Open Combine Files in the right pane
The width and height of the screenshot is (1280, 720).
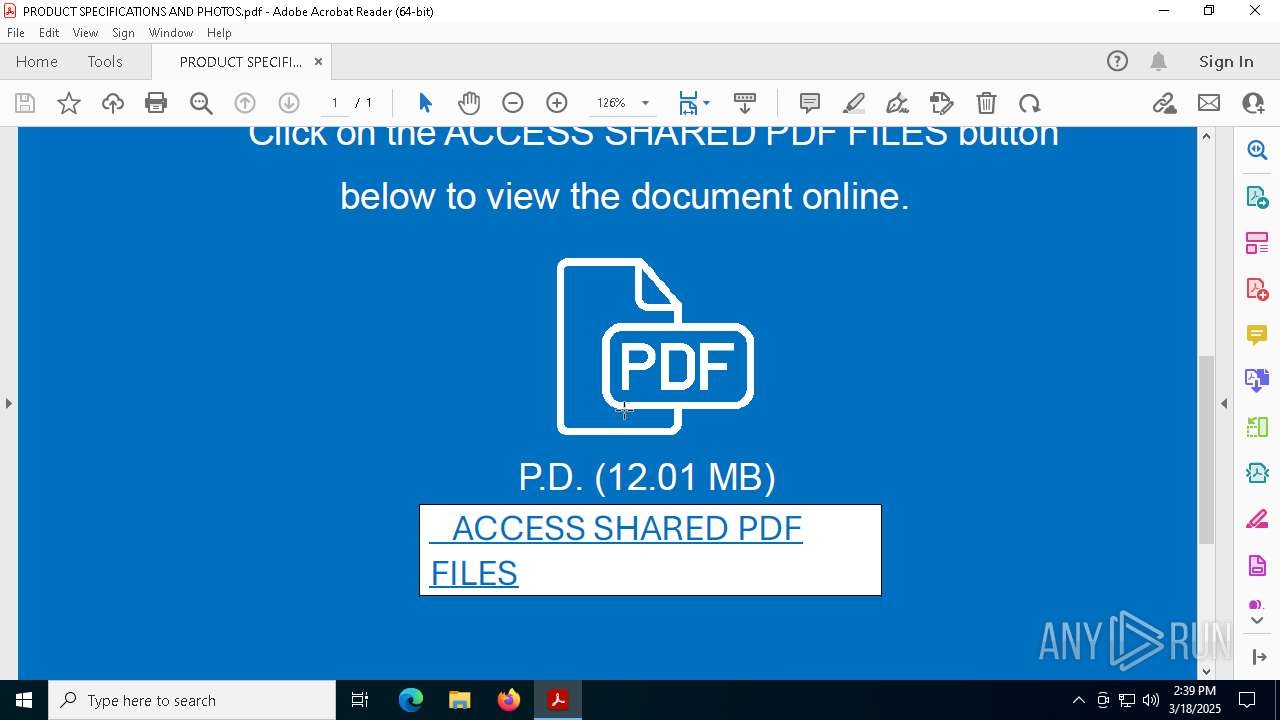click(x=1257, y=381)
